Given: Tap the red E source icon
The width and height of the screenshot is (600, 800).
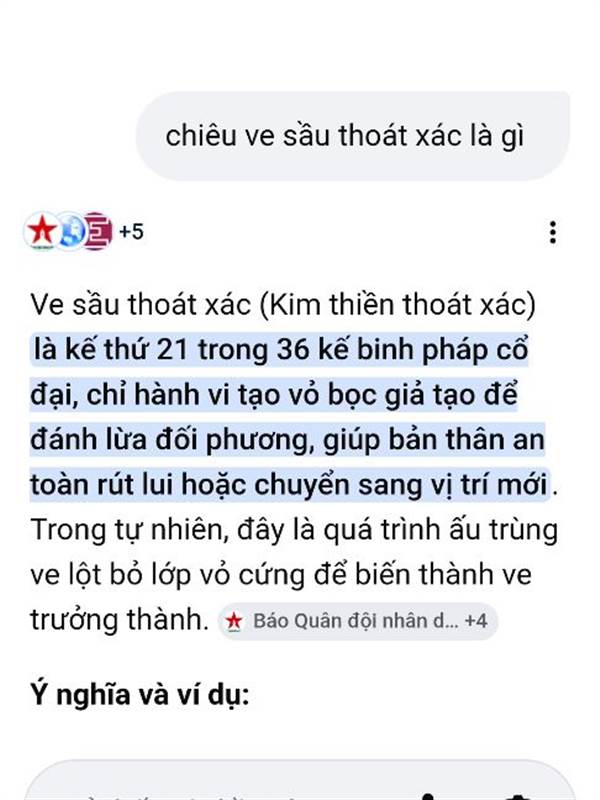Looking at the screenshot, I should pyautogui.click(x=98, y=232).
